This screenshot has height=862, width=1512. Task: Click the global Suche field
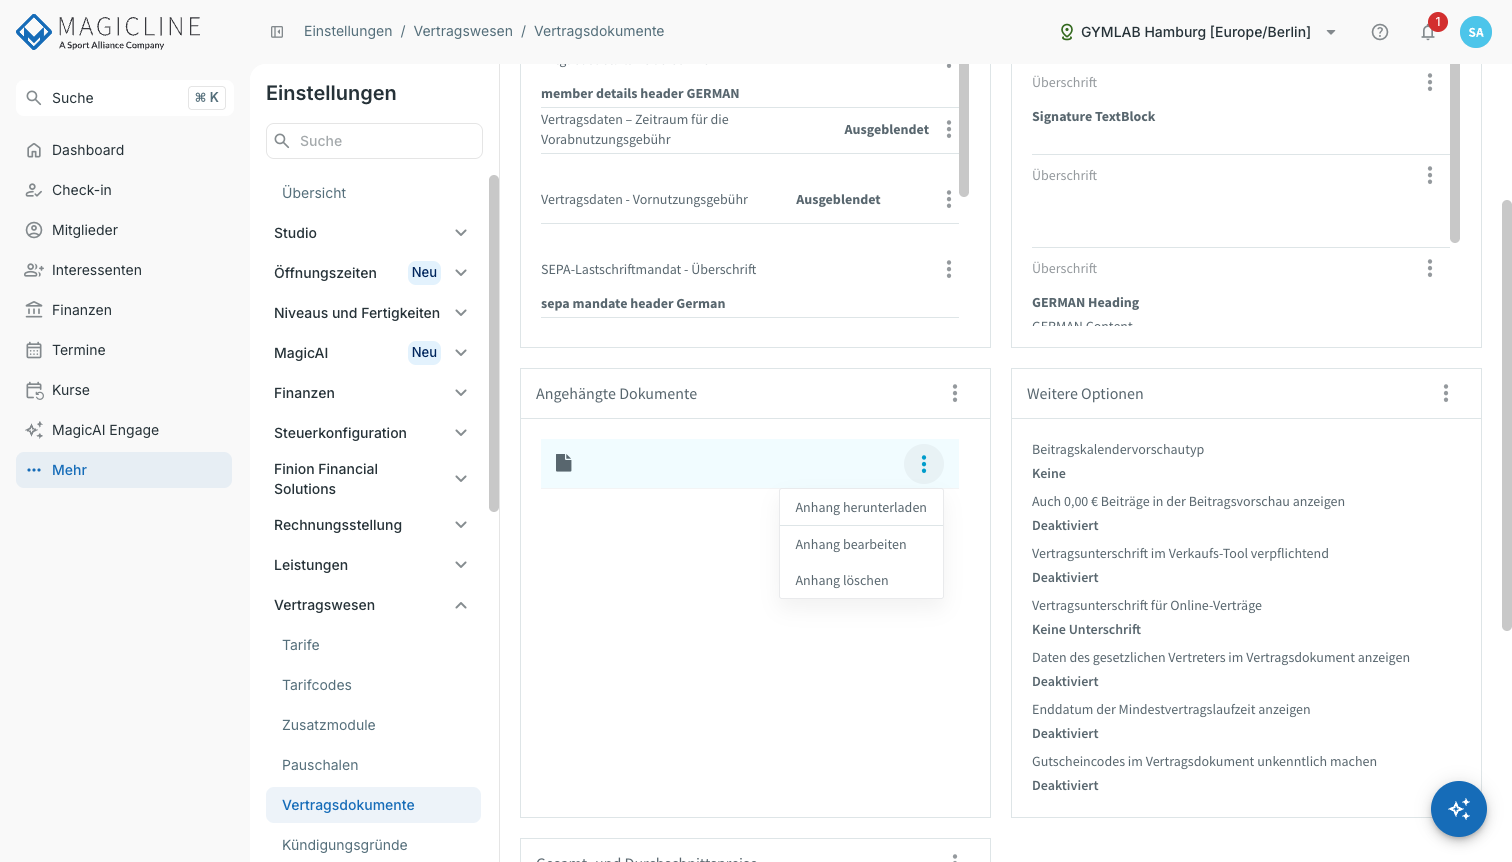pos(124,98)
